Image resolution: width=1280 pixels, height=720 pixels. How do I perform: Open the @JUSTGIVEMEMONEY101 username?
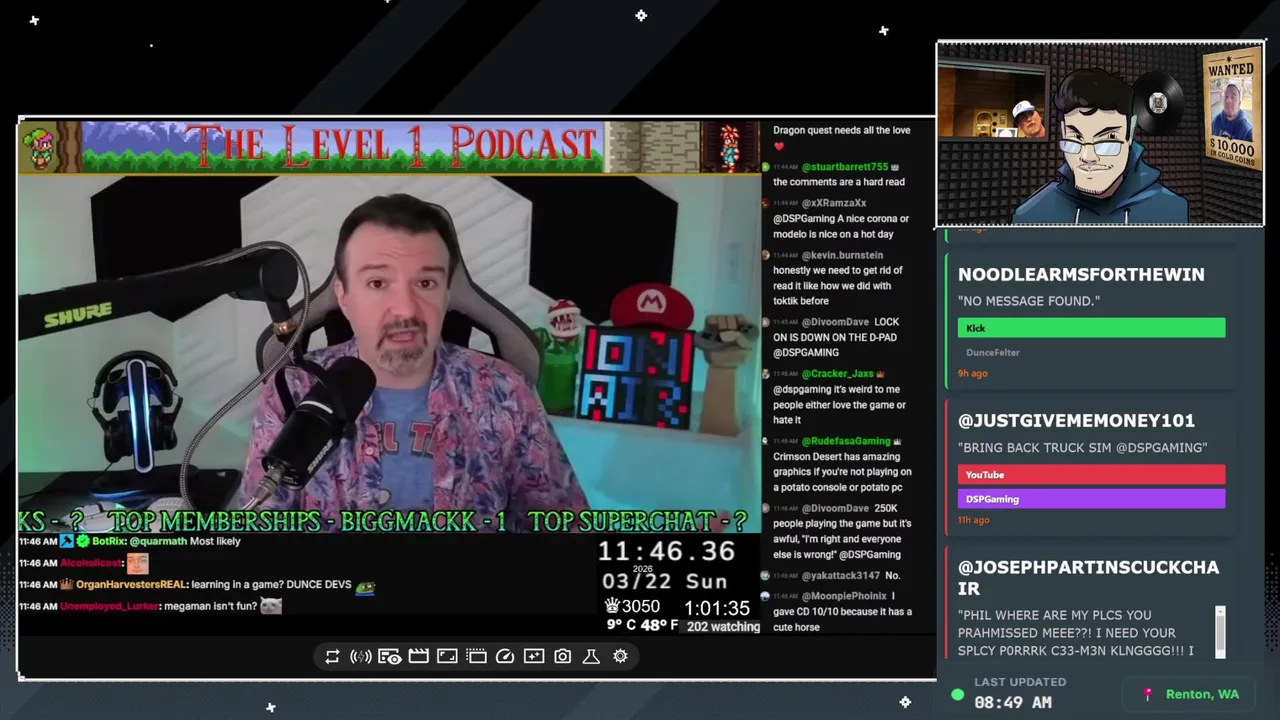click(1076, 420)
